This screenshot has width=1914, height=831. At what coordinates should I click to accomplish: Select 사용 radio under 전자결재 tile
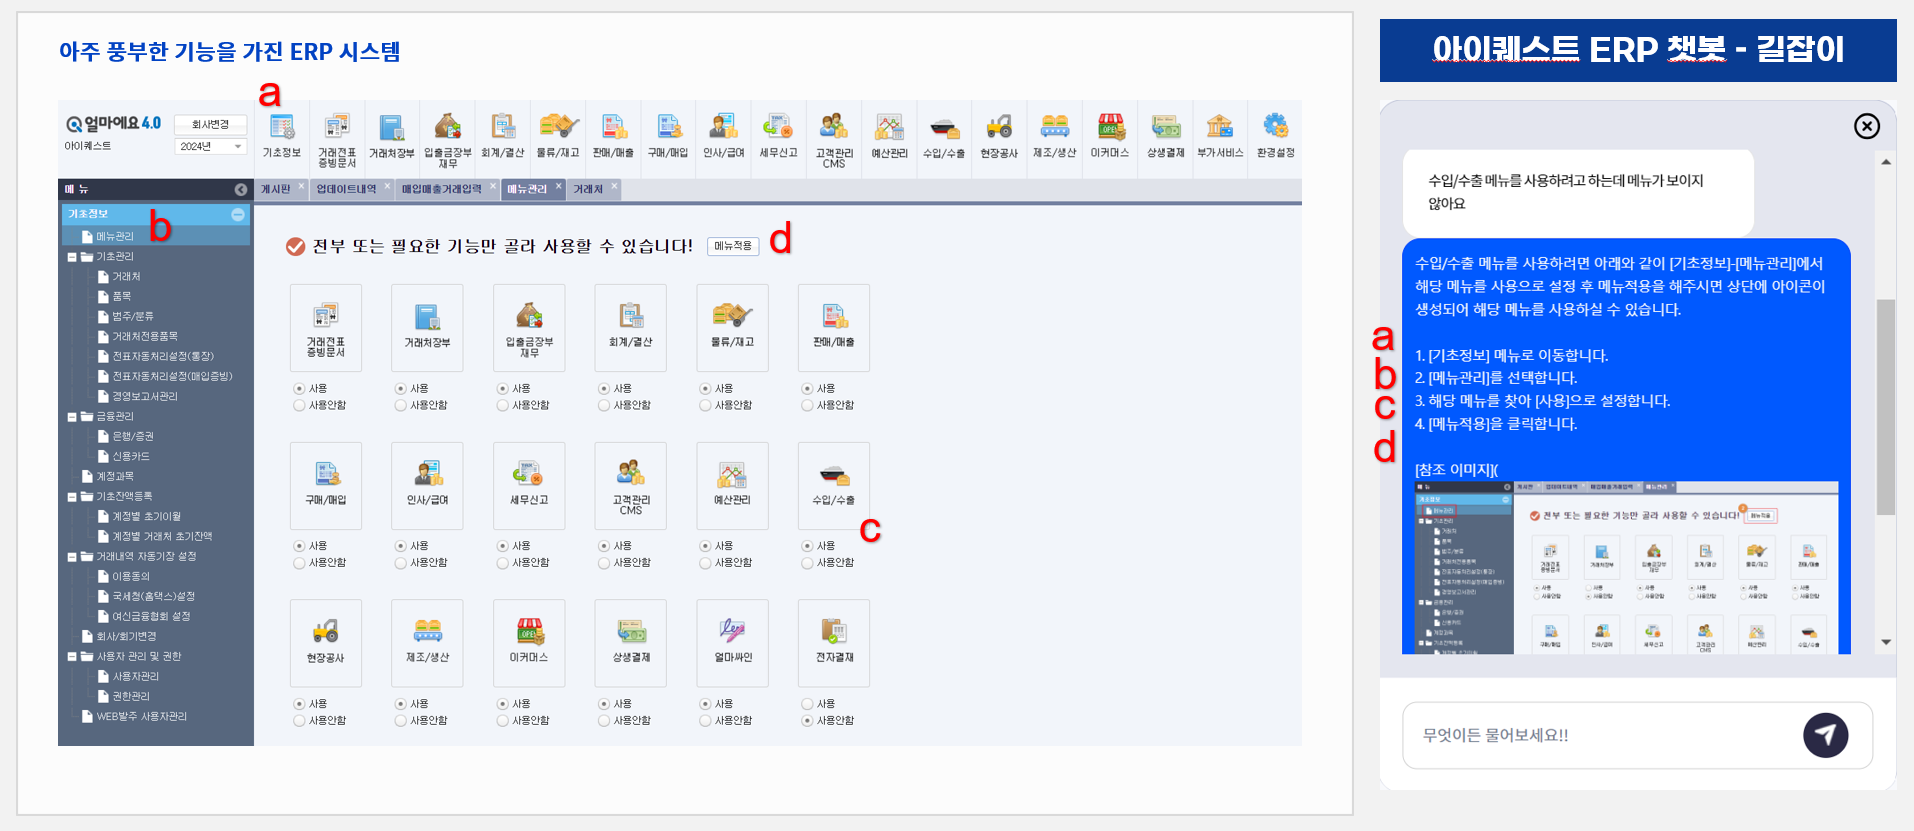[x=808, y=704]
